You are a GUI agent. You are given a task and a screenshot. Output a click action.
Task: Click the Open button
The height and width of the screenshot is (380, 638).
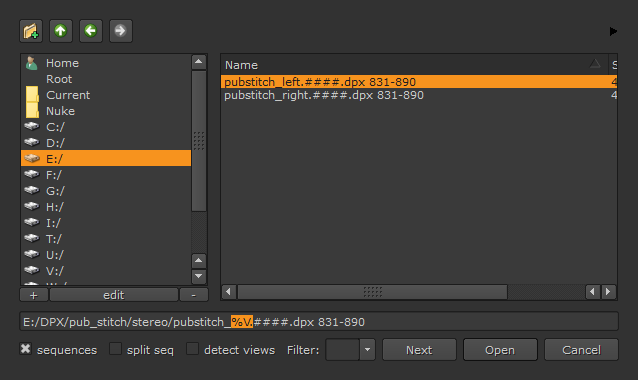click(500, 350)
